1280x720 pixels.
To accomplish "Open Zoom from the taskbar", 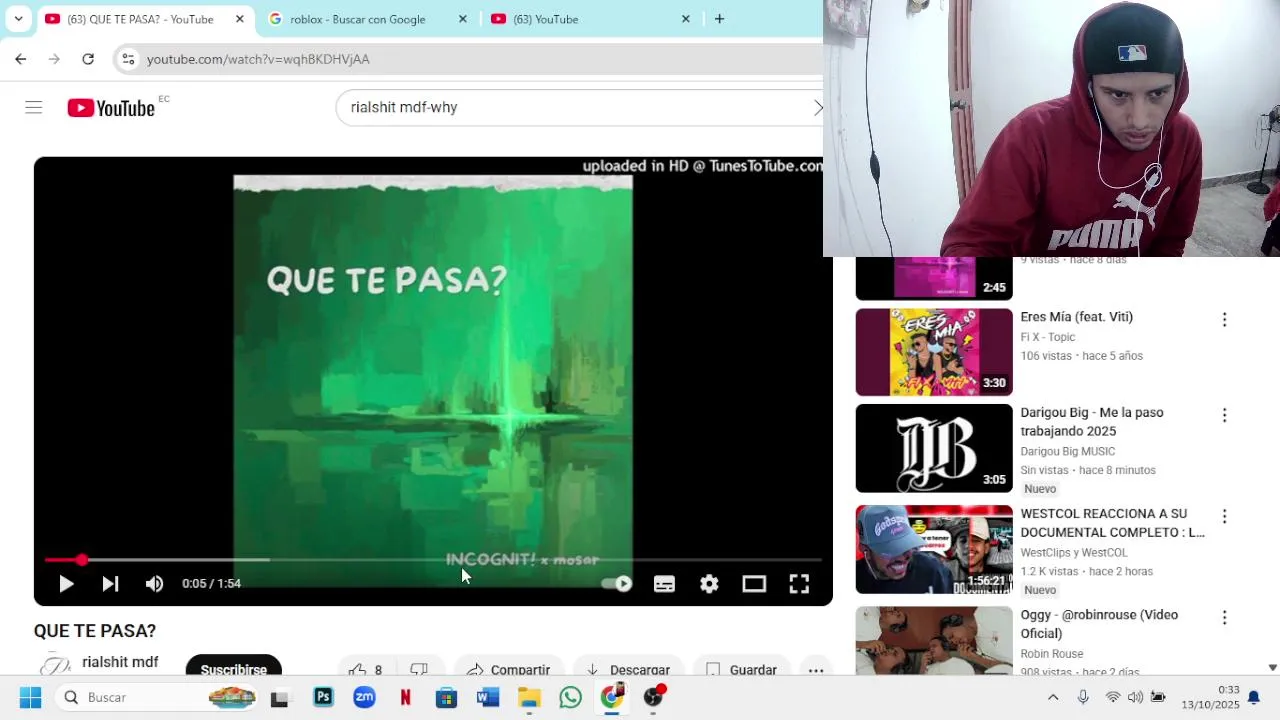I will 364,697.
